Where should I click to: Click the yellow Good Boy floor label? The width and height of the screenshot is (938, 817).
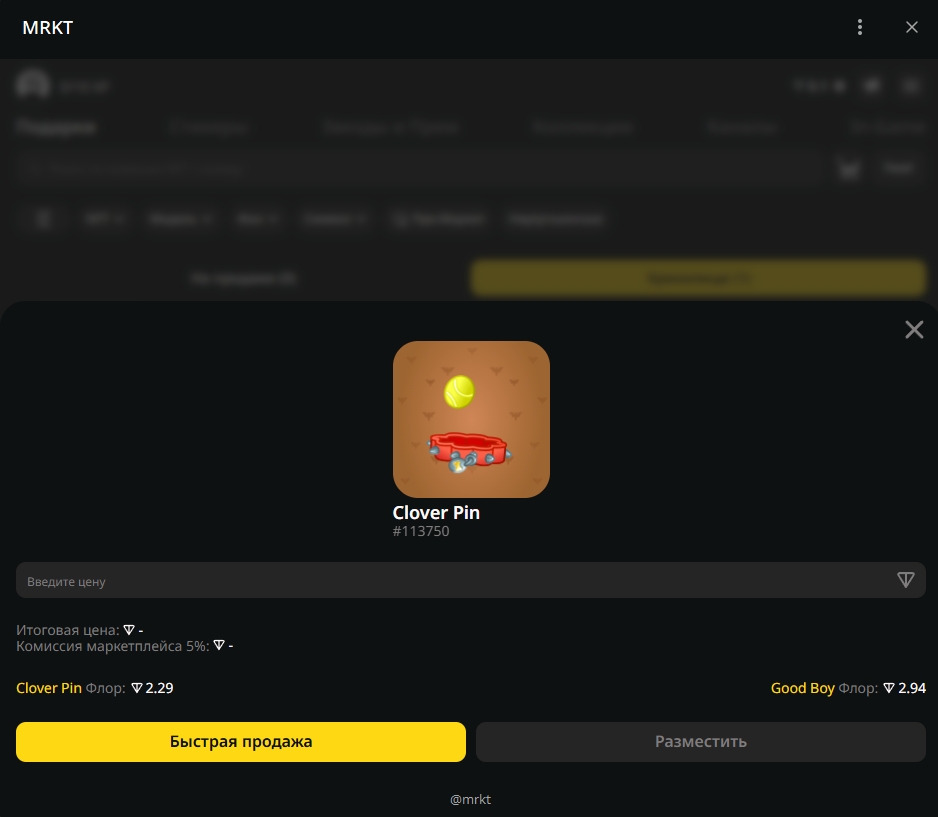coord(802,688)
